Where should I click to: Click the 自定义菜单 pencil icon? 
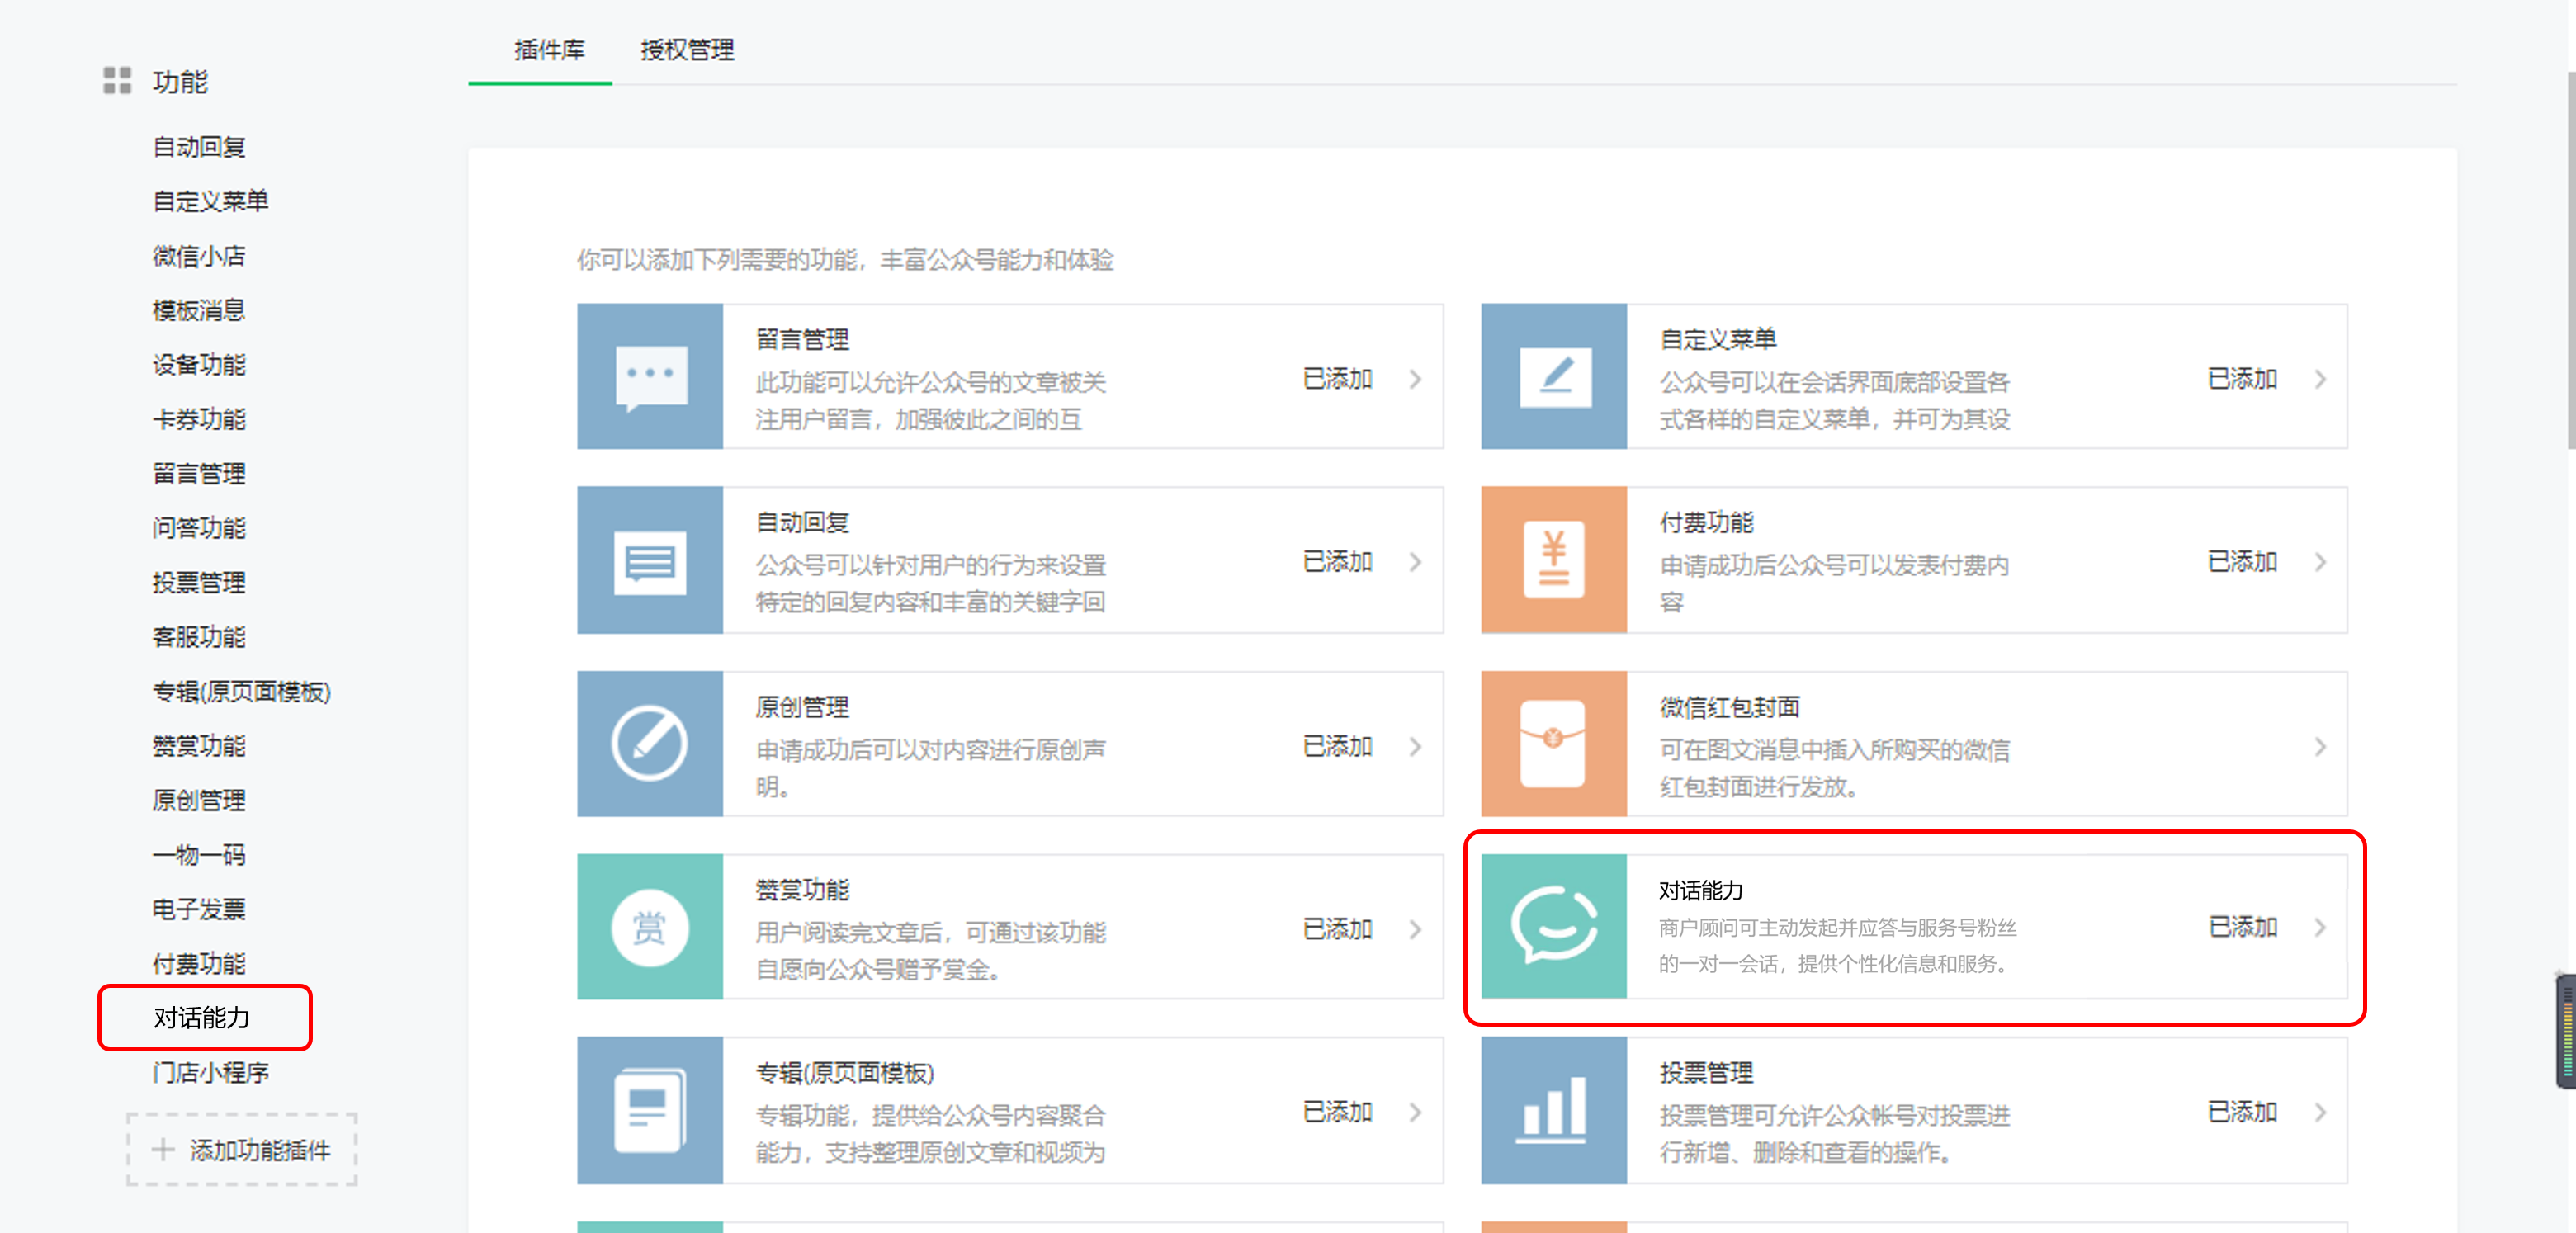coord(1554,377)
